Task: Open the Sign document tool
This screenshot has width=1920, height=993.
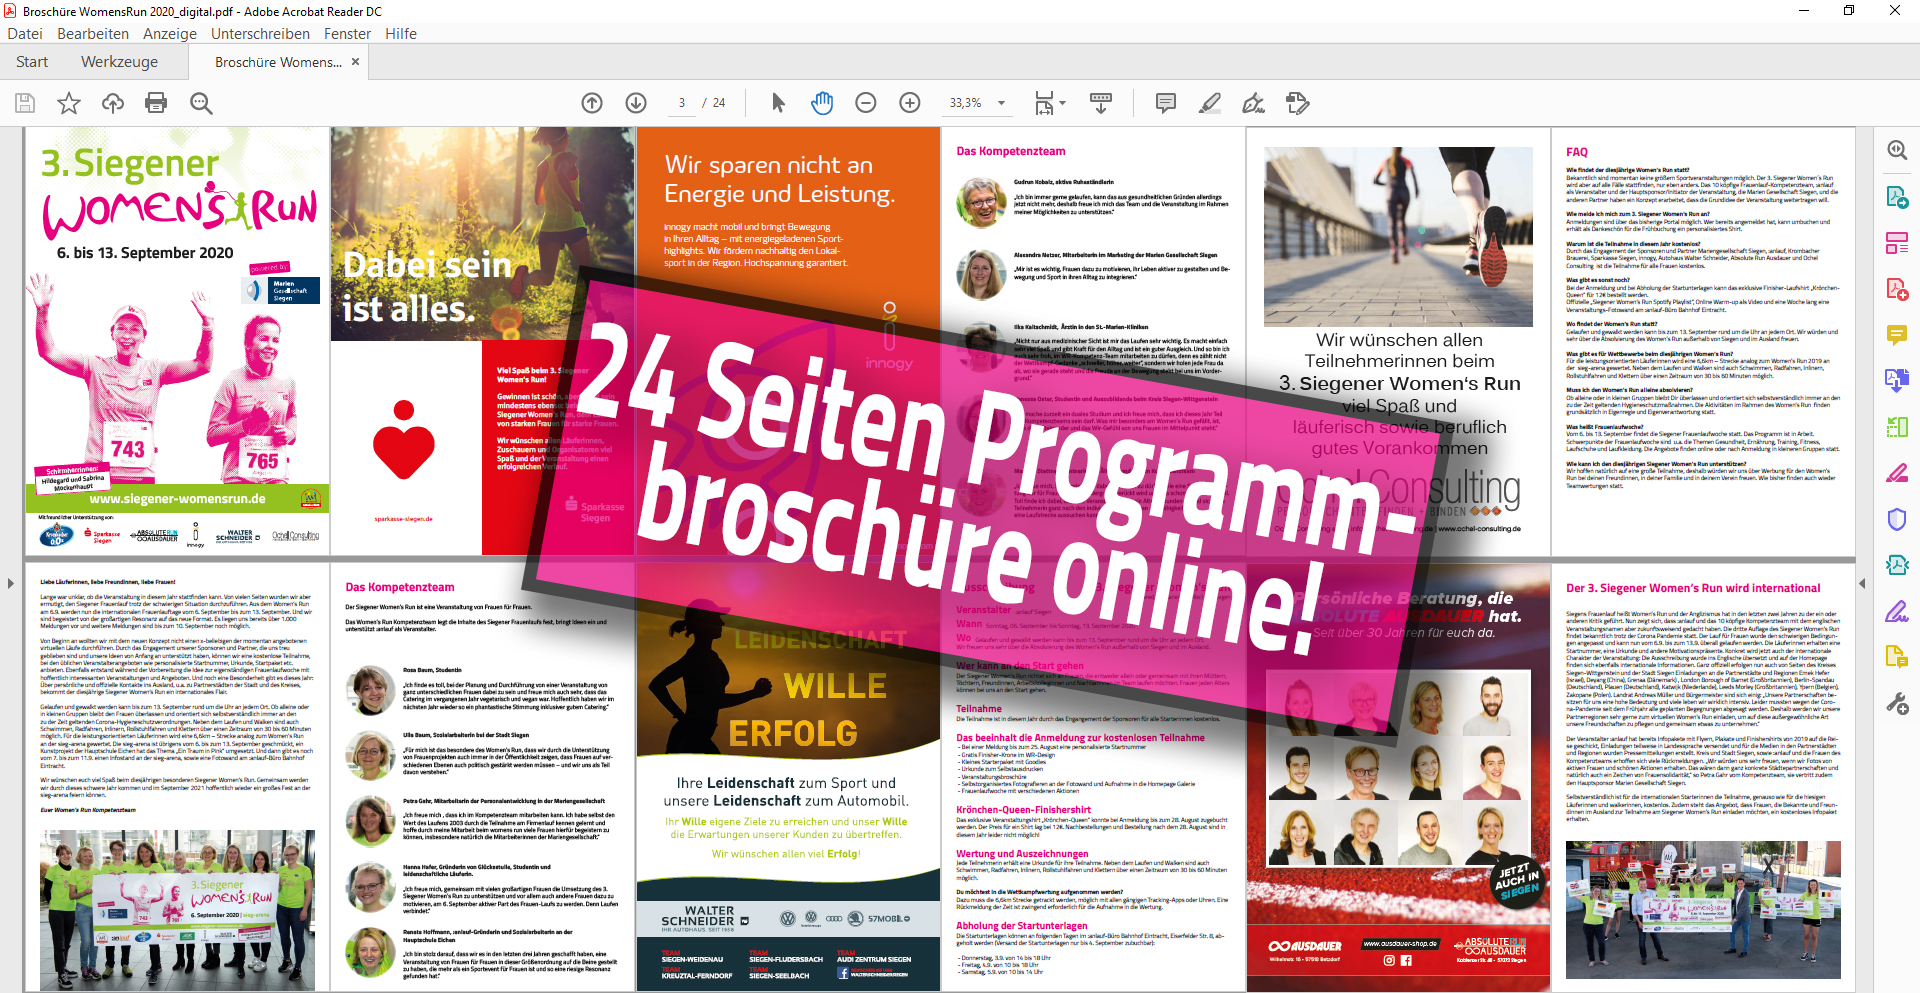Action: (1253, 103)
